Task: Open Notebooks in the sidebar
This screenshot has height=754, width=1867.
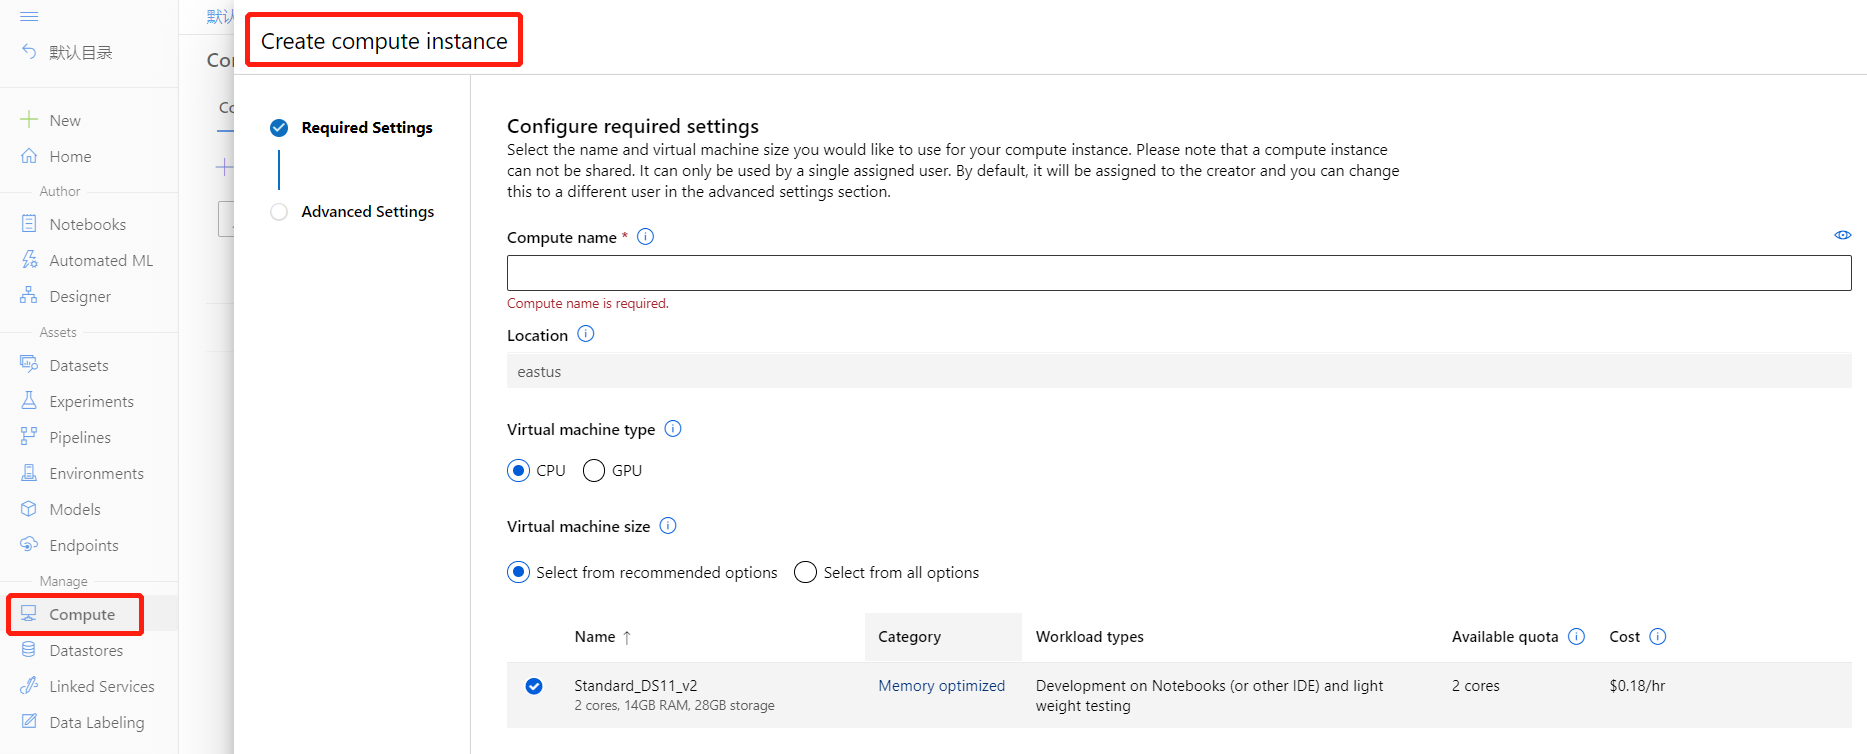Action: (87, 224)
